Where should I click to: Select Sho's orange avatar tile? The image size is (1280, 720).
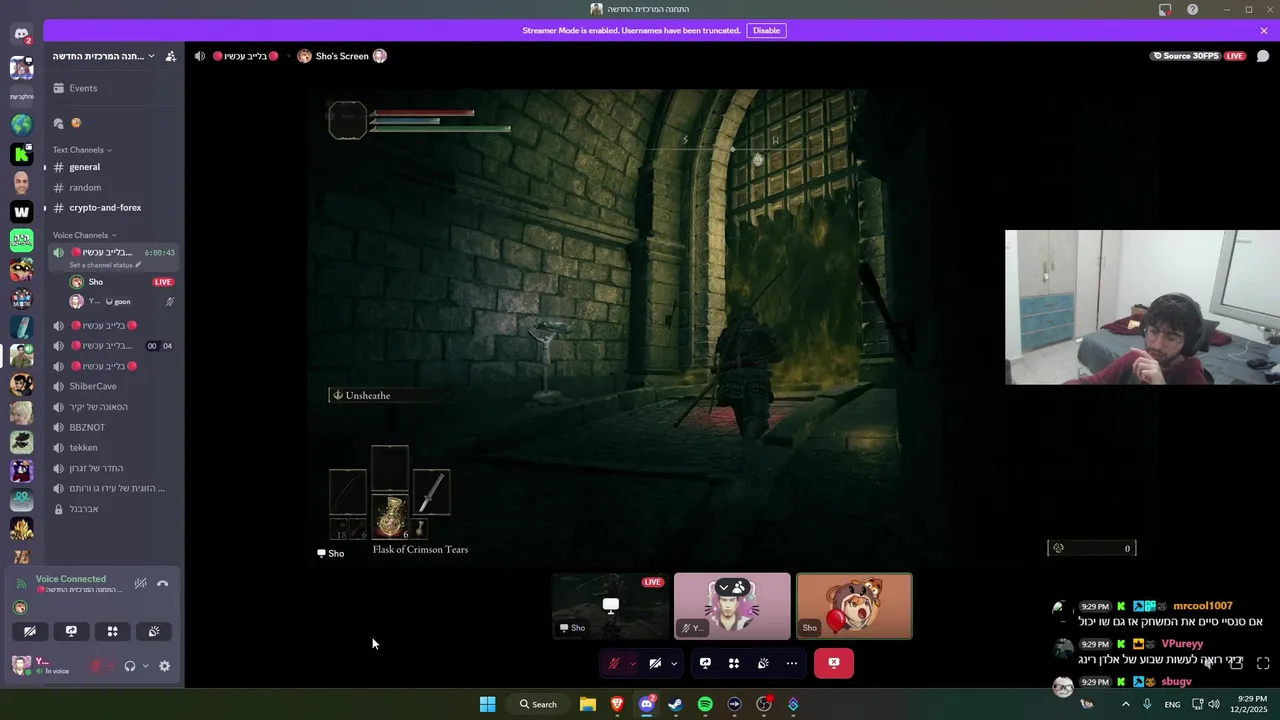pos(854,606)
